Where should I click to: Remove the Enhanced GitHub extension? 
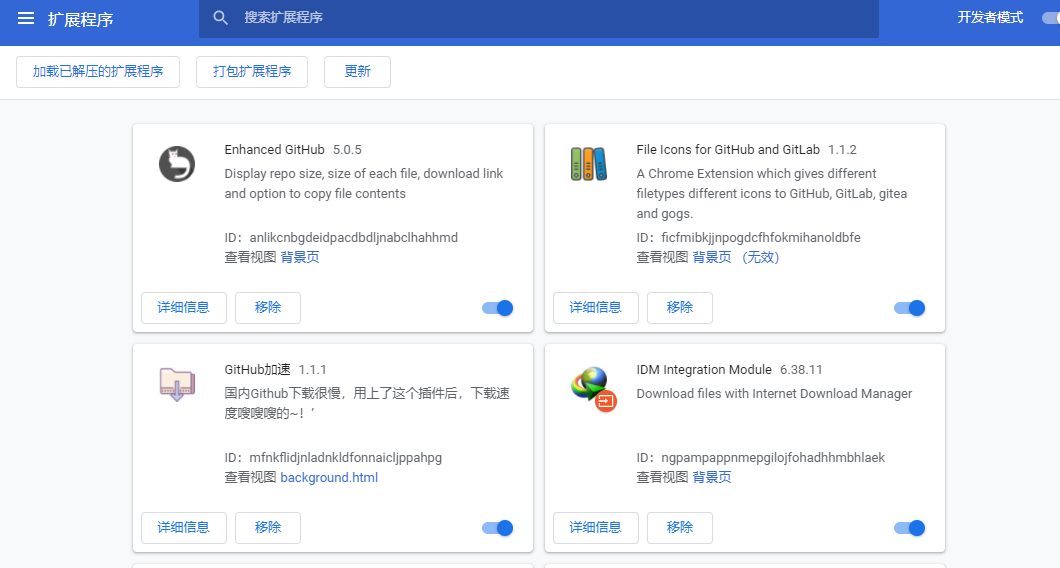tap(268, 308)
